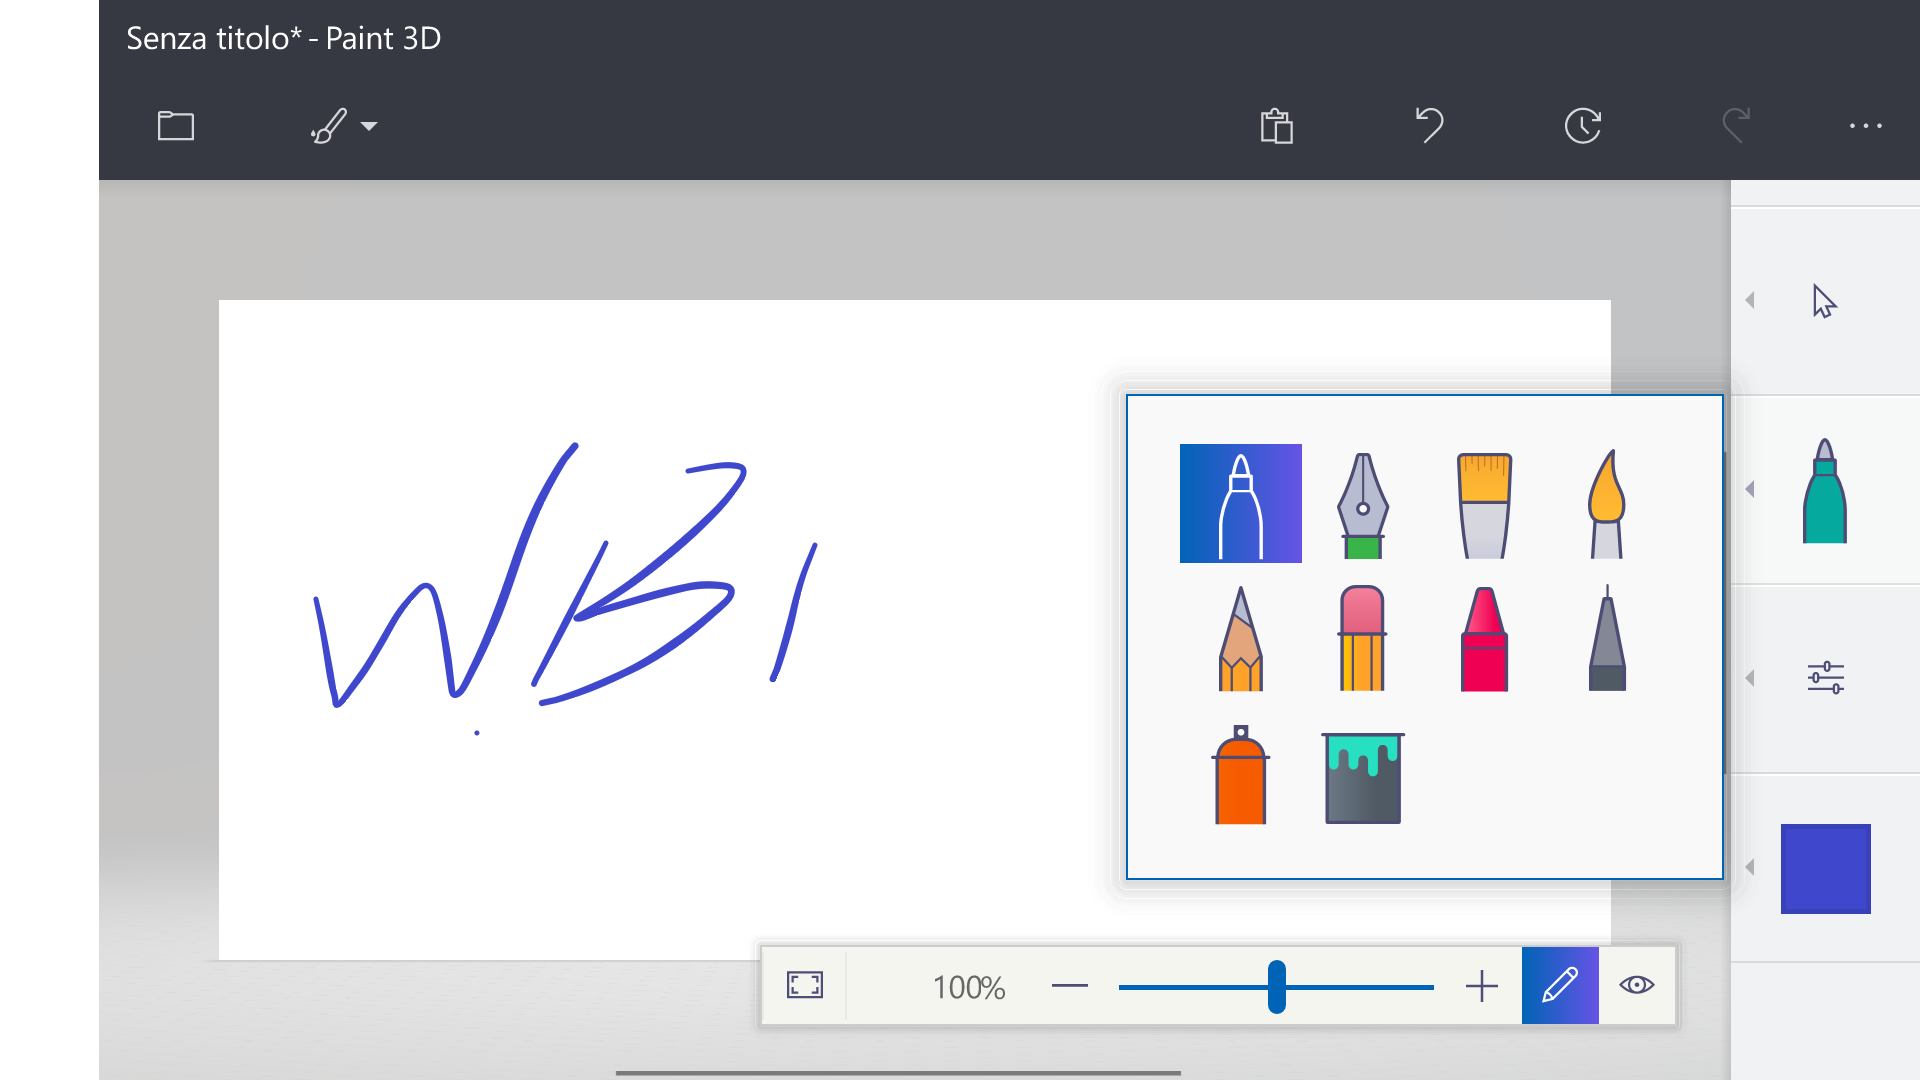This screenshot has width=1920, height=1080.
Task: Click the Undo button
Action: [1430, 126]
